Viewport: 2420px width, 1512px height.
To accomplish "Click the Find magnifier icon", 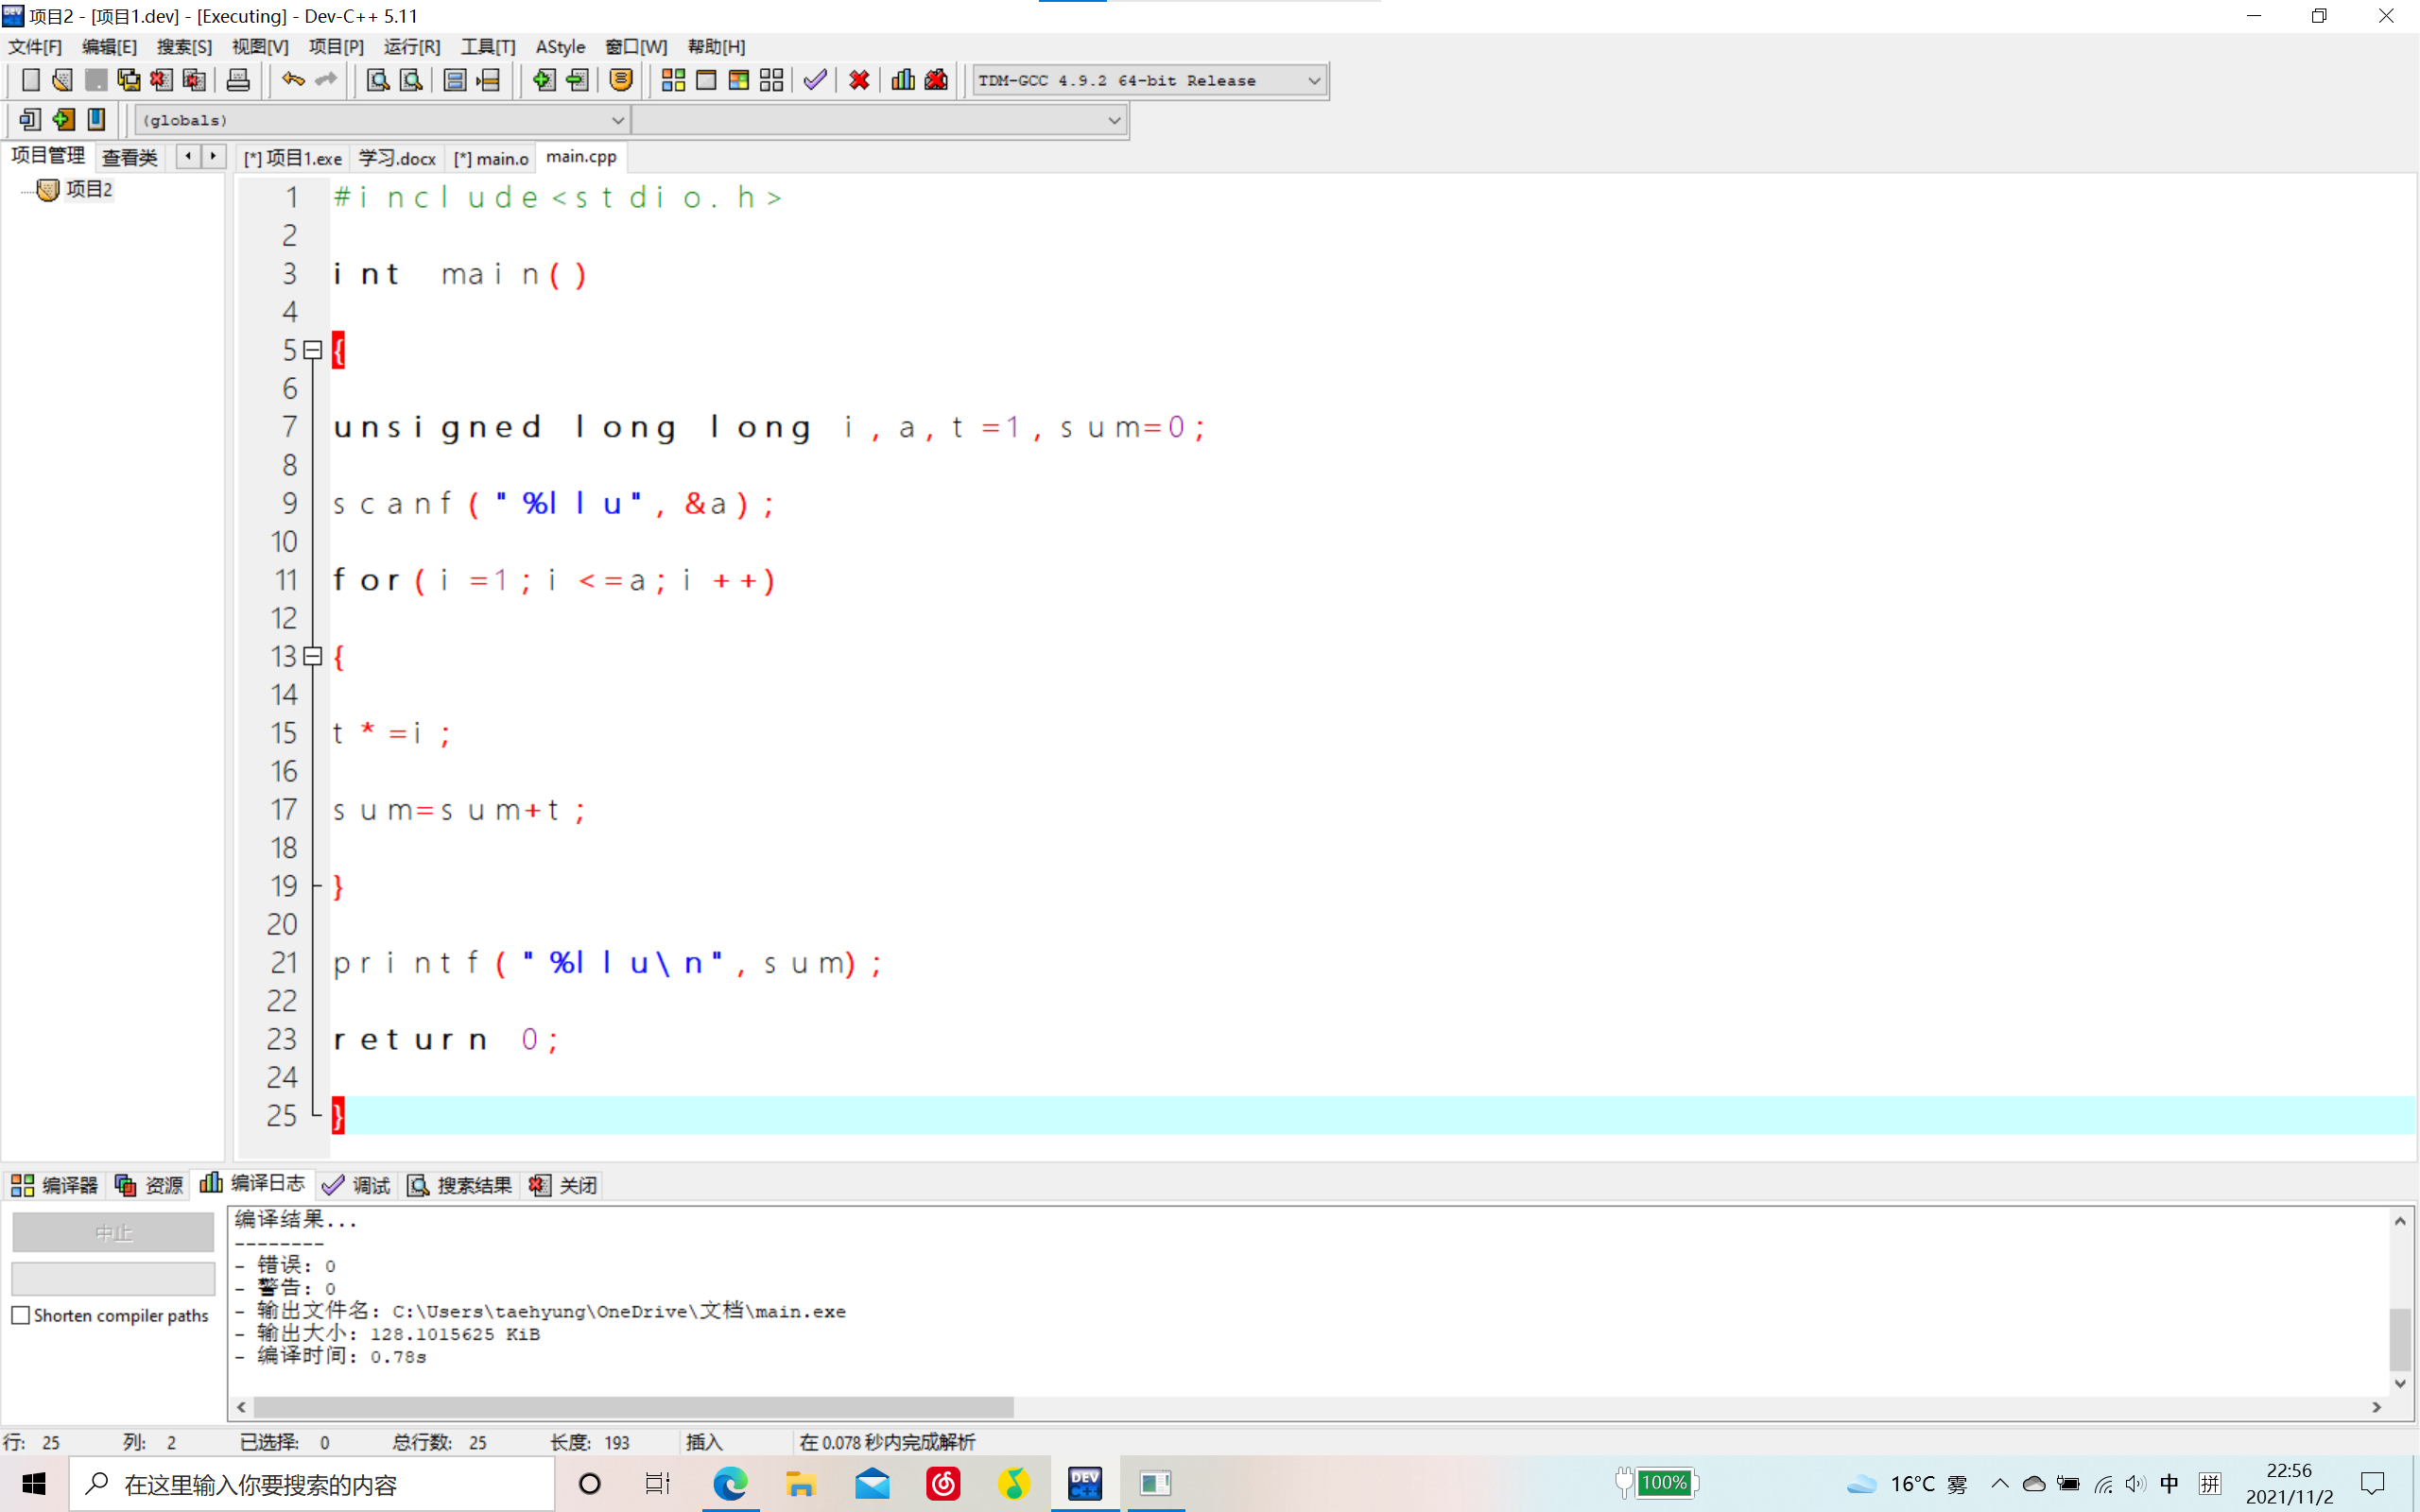I will point(377,80).
